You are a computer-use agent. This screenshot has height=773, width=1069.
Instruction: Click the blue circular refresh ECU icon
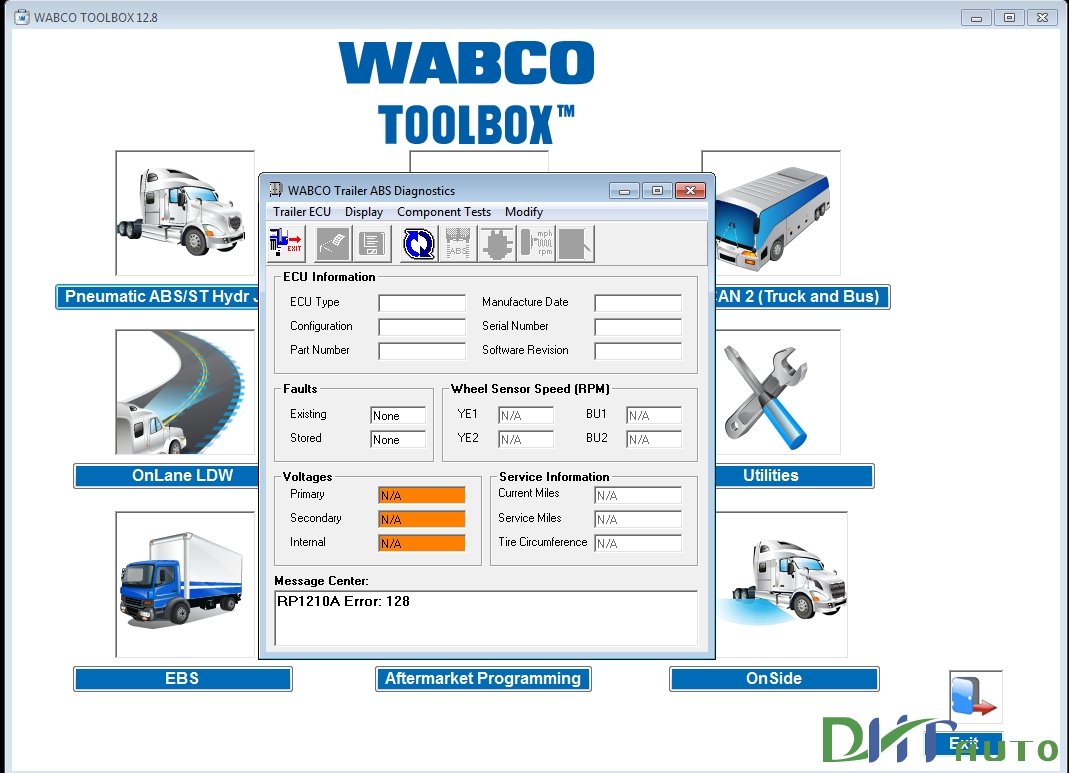[x=418, y=242]
